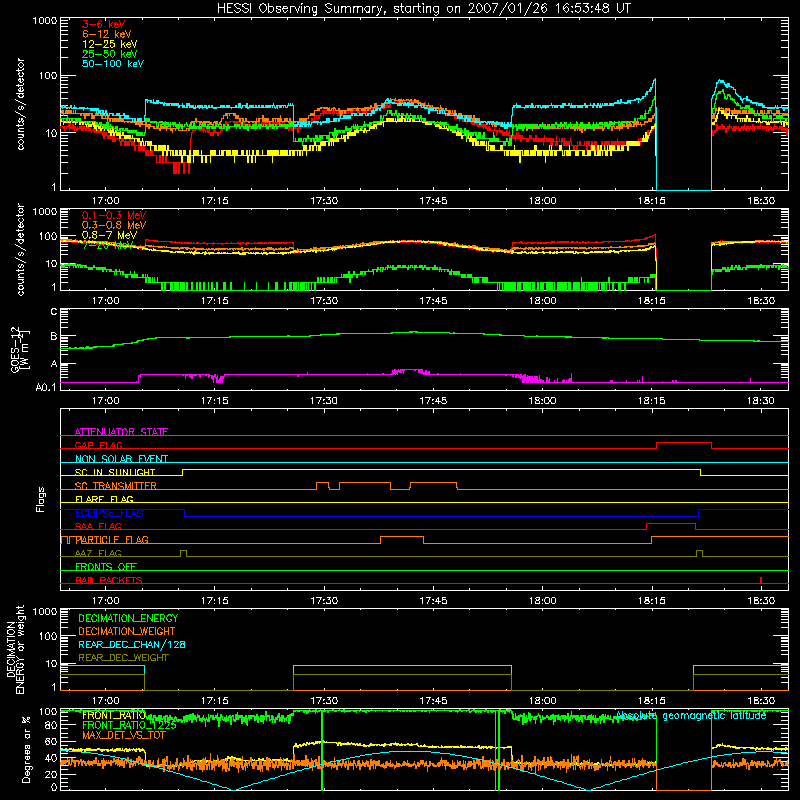Select the 12-25 keV legend label
The height and width of the screenshot is (800, 800).
tap(109, 44)
